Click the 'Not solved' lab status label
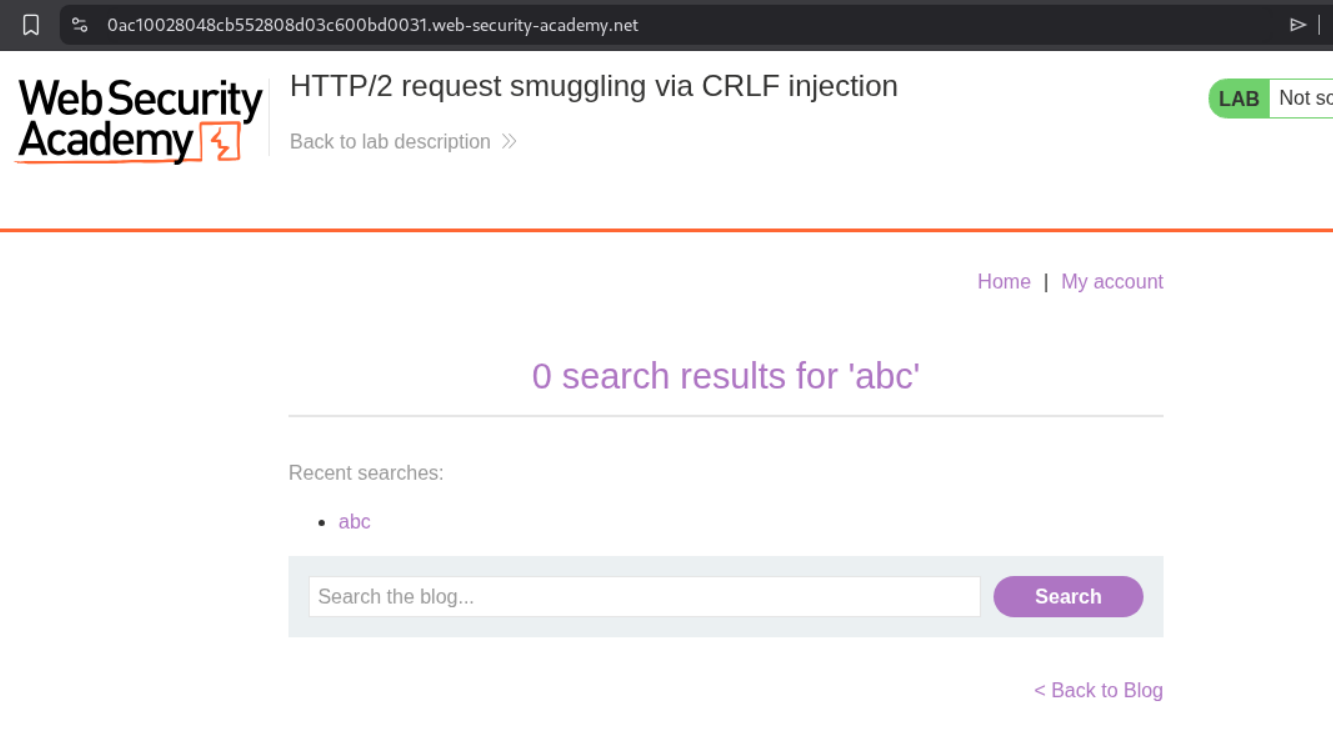Screen dimensions: 1333x749 (x=1304, y=98)
